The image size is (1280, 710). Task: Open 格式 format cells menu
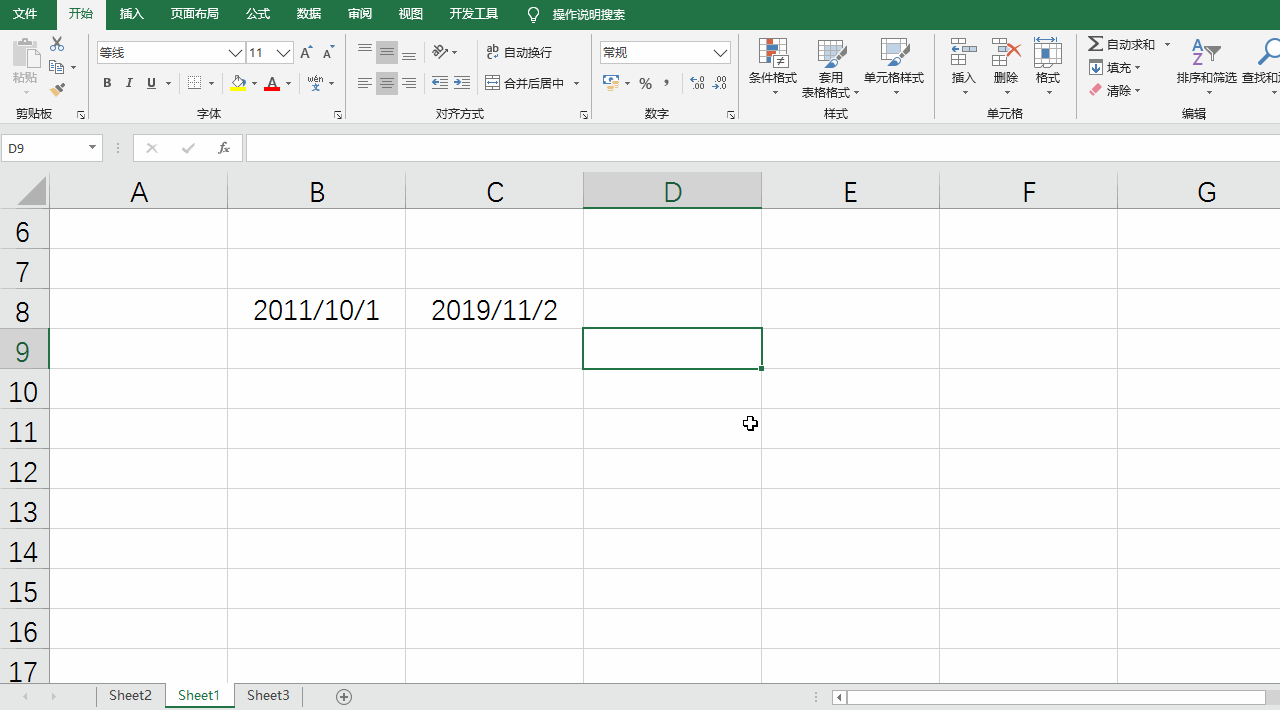click(x=1048, y=67)
